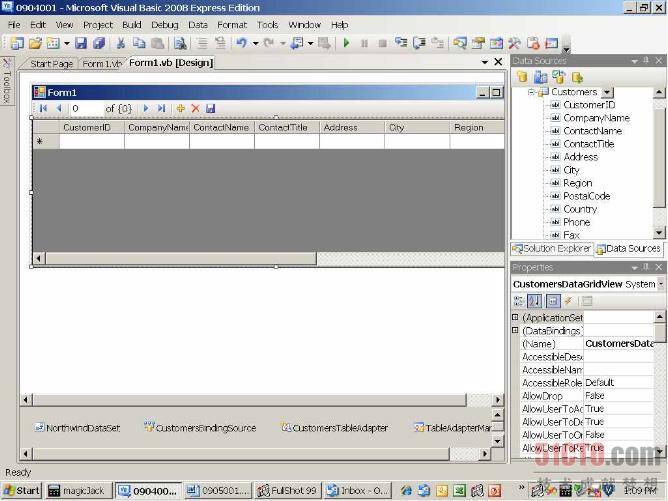Toggle the Properties Alphabetical sort icon
The image size is (668, 501).
tap(535, 301)
